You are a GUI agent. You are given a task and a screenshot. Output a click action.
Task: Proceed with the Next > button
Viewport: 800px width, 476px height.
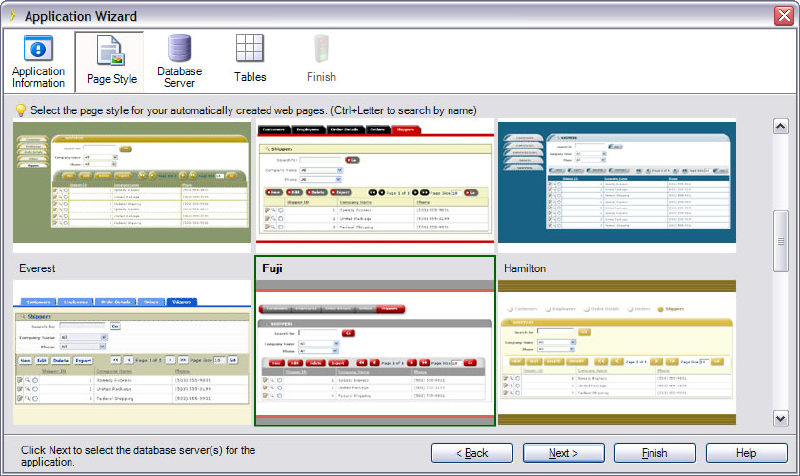pos(563,453)
